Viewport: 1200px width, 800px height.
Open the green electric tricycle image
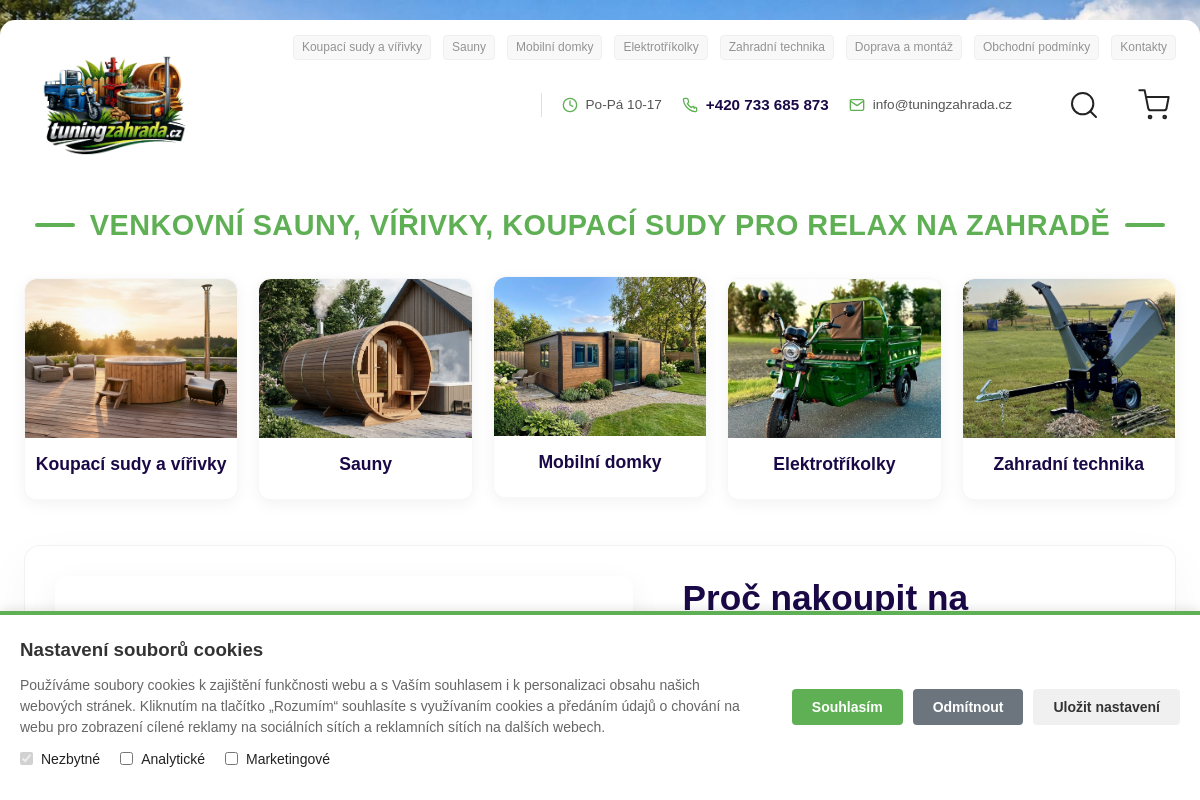(x=834, y=358)
